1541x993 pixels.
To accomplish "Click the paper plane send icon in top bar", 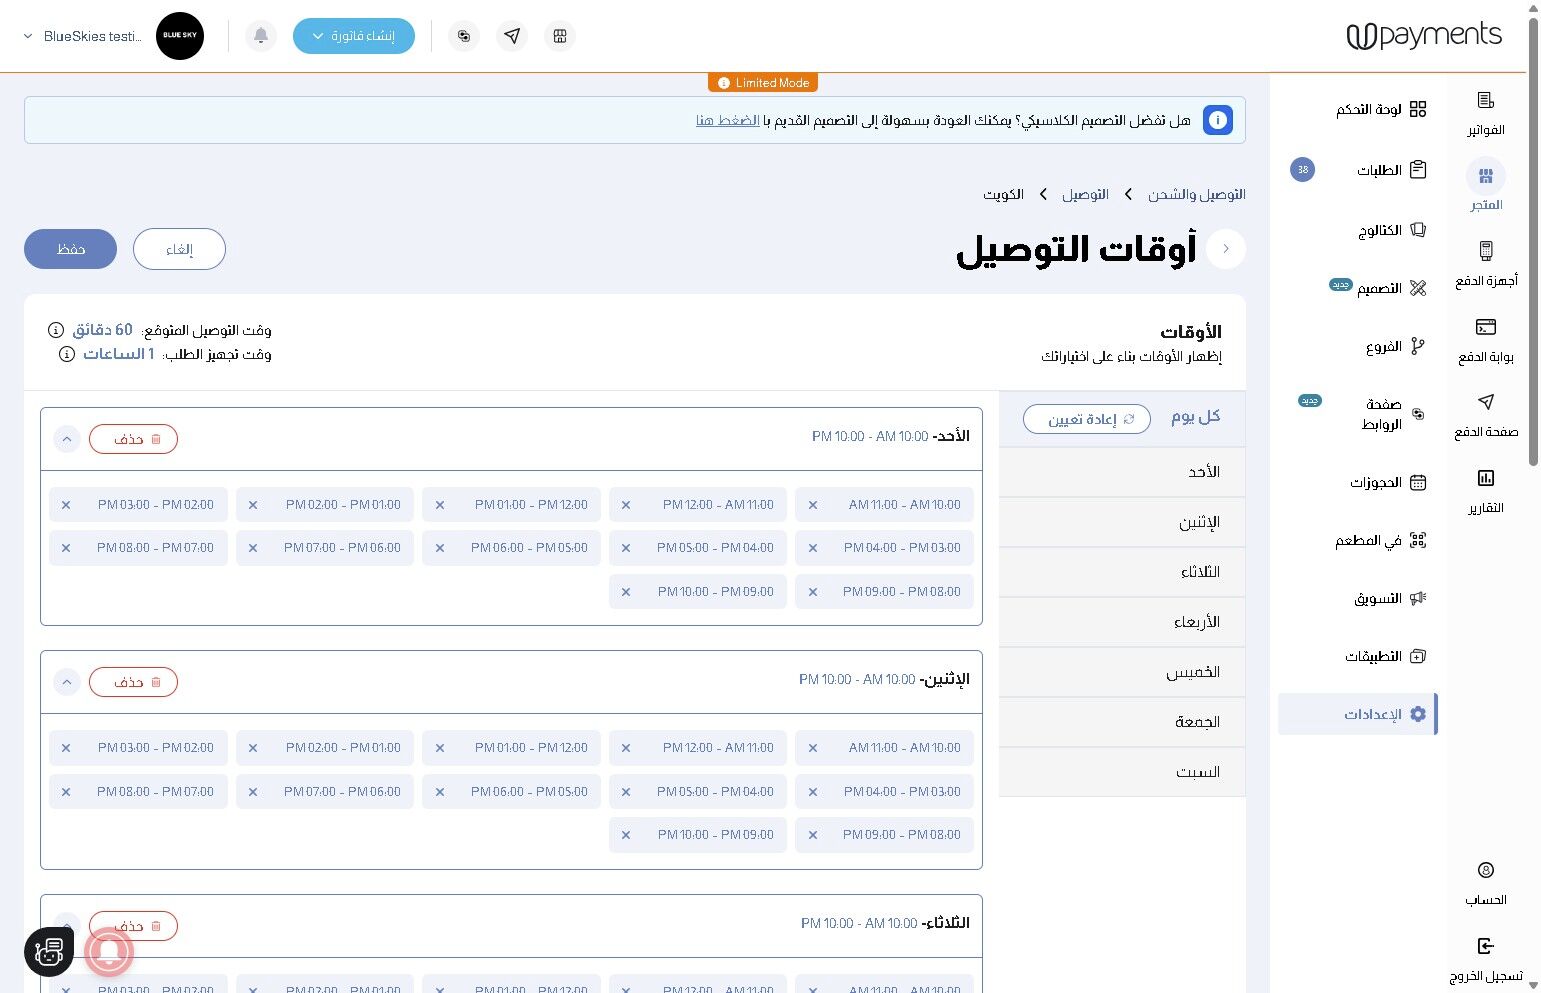I will click(512, 36).
